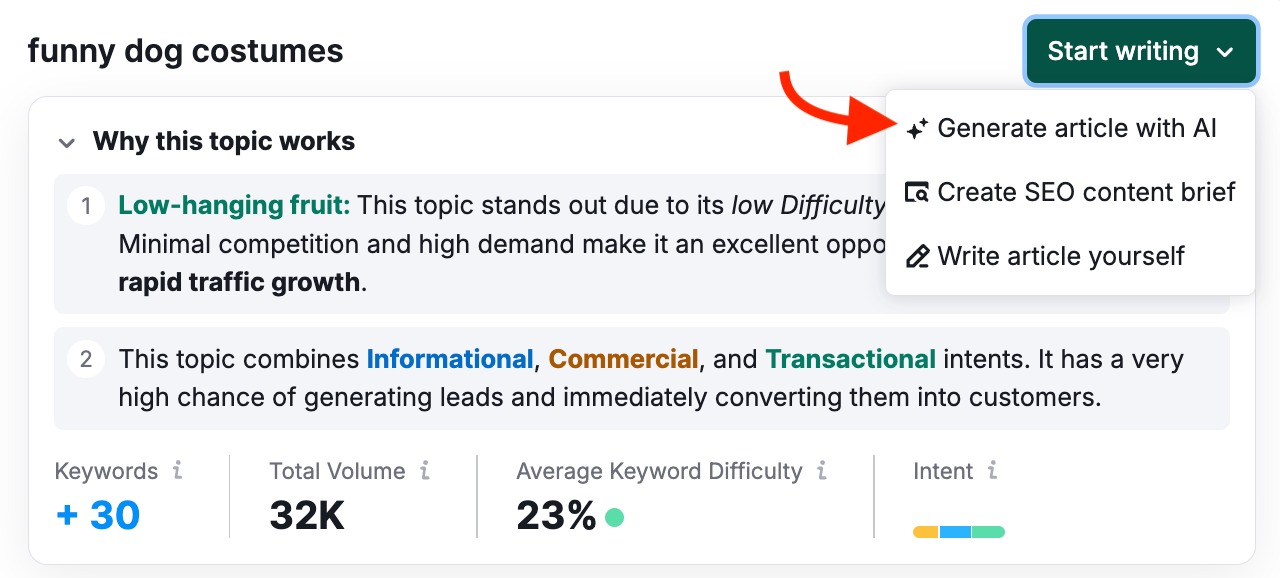Viewport: 1280px width, 578px height.
Task: Collapse the Why this topic works section
Action: pyautogui.click(x=67, y=142)
